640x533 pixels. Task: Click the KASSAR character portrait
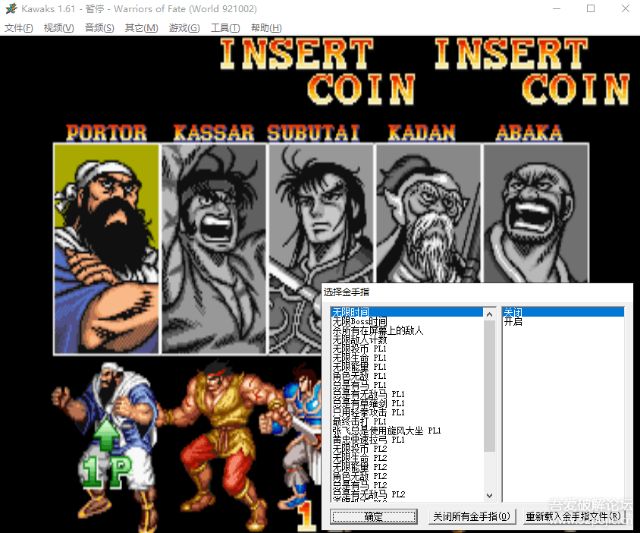click(214, 249)
